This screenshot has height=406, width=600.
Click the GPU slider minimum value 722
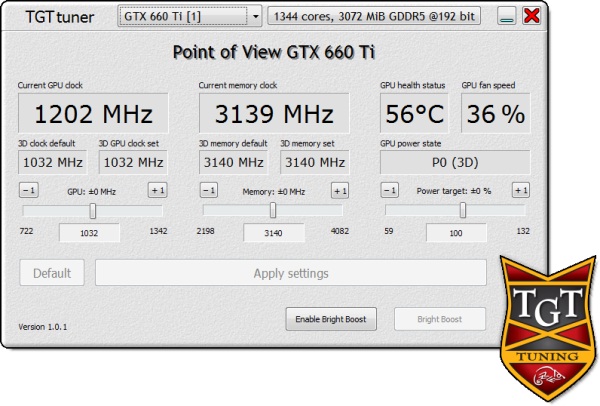(x=26, y=231)
